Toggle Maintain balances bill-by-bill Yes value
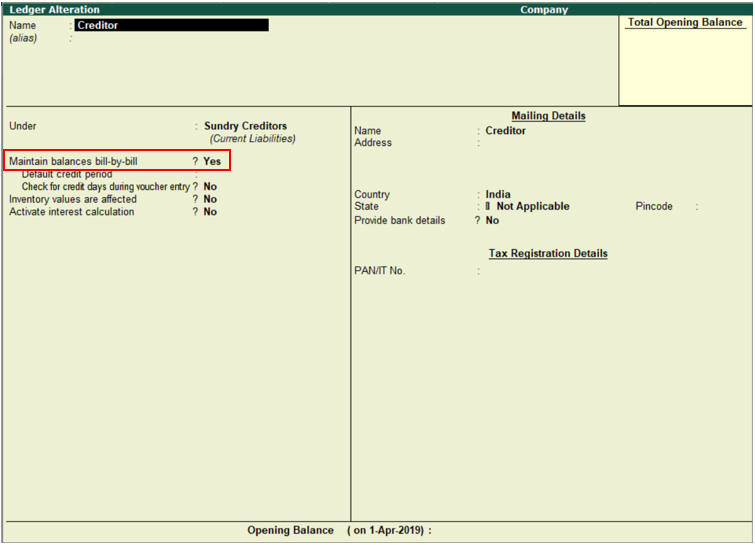Viewport: 755px width, 545px height. click(212, 161)
